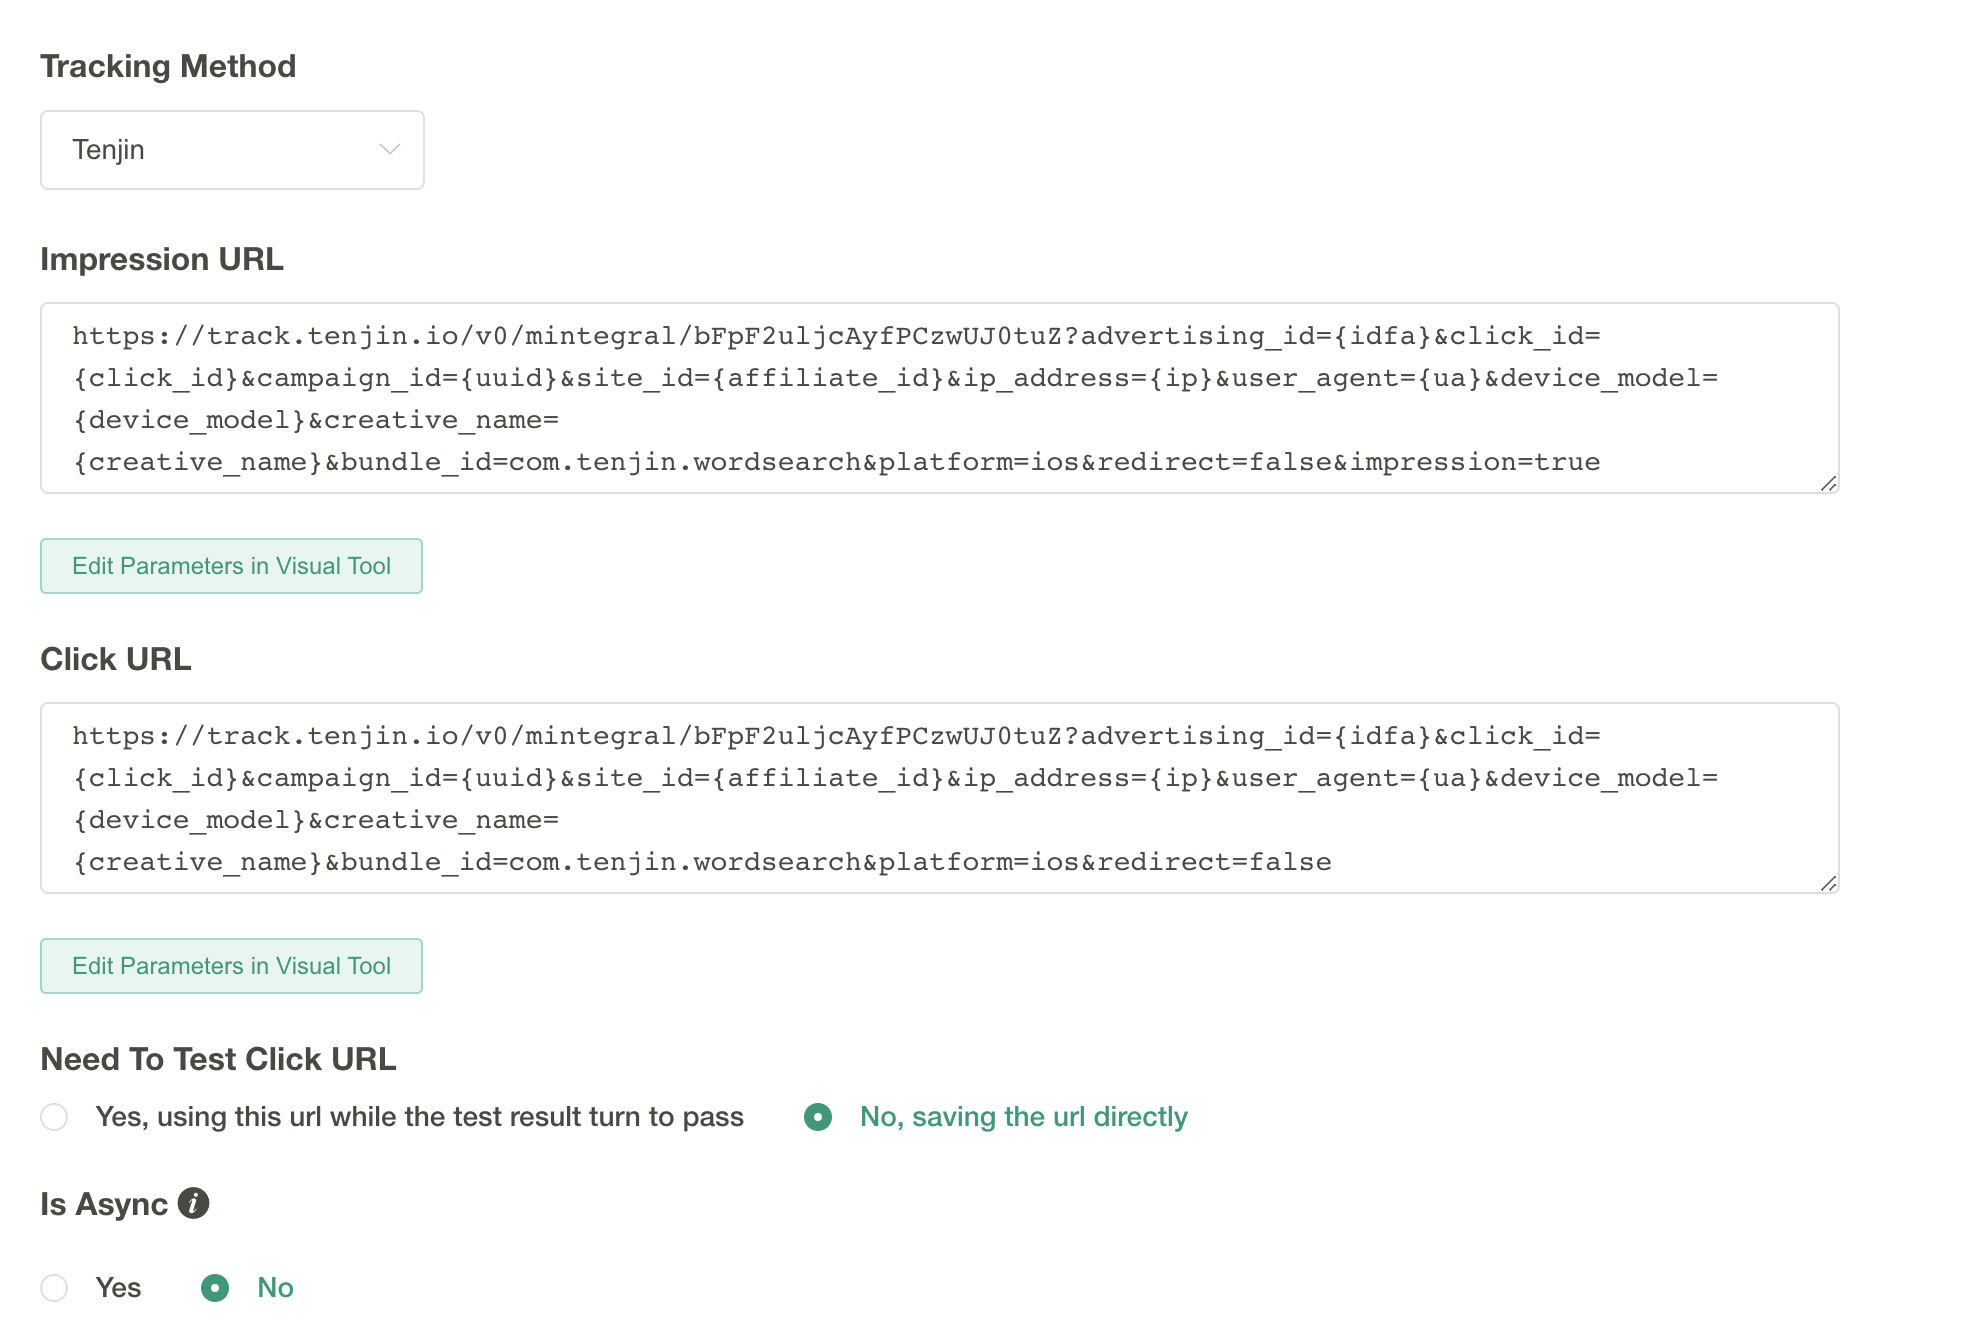
Task: Open the Visual Tool editor under Click URL
Action: 231,966
